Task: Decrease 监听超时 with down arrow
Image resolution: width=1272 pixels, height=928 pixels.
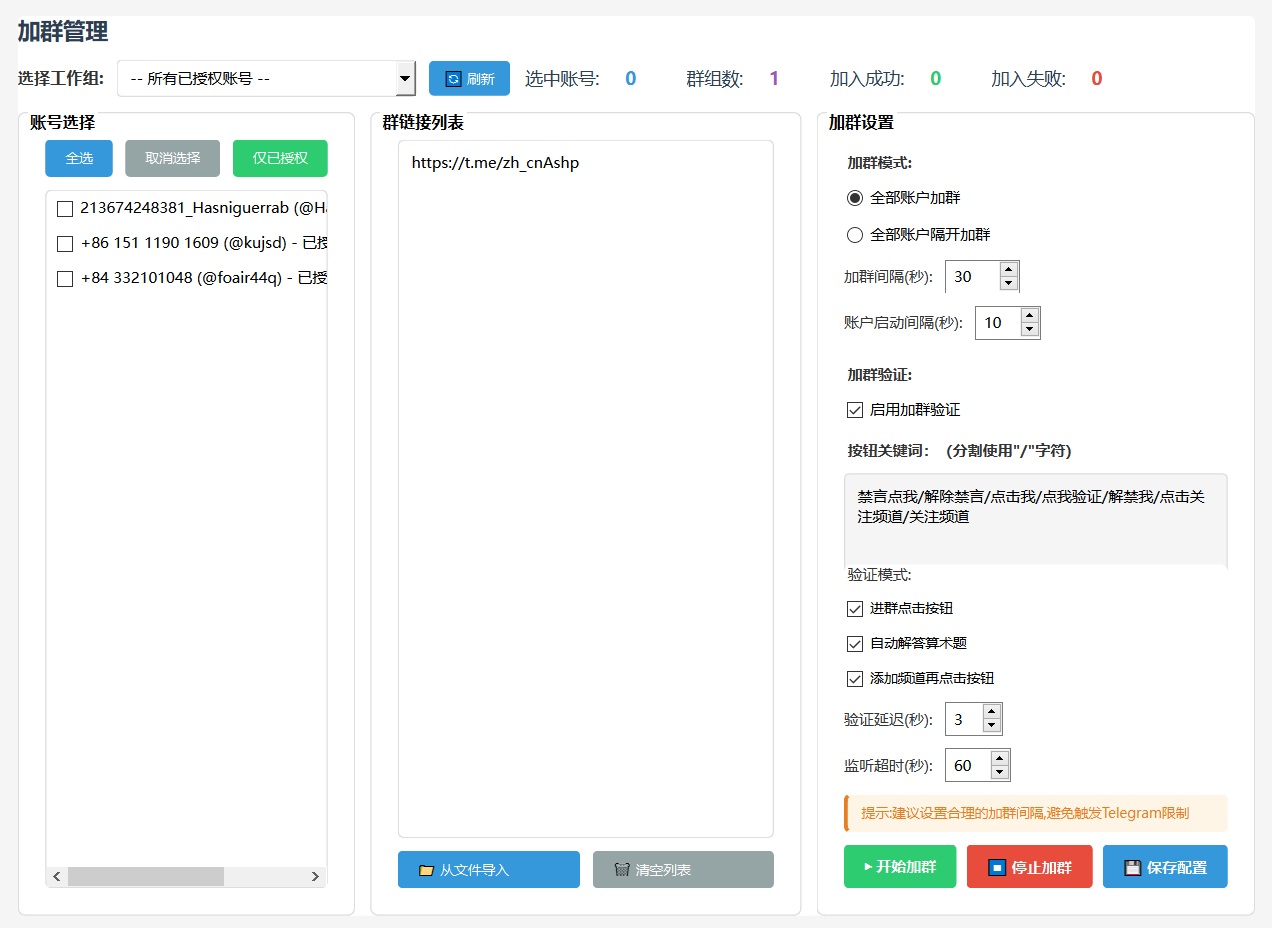Action: (999, 772)
